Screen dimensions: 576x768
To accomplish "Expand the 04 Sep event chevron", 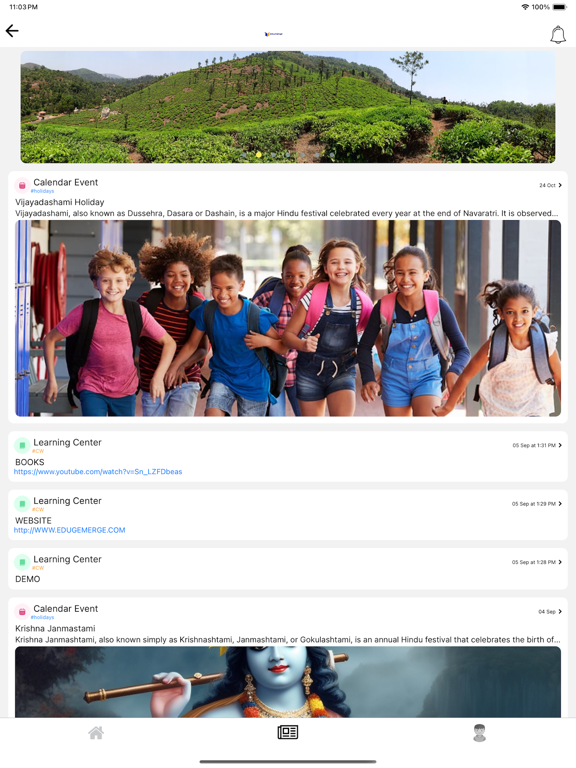I will [x=560, y=611].
